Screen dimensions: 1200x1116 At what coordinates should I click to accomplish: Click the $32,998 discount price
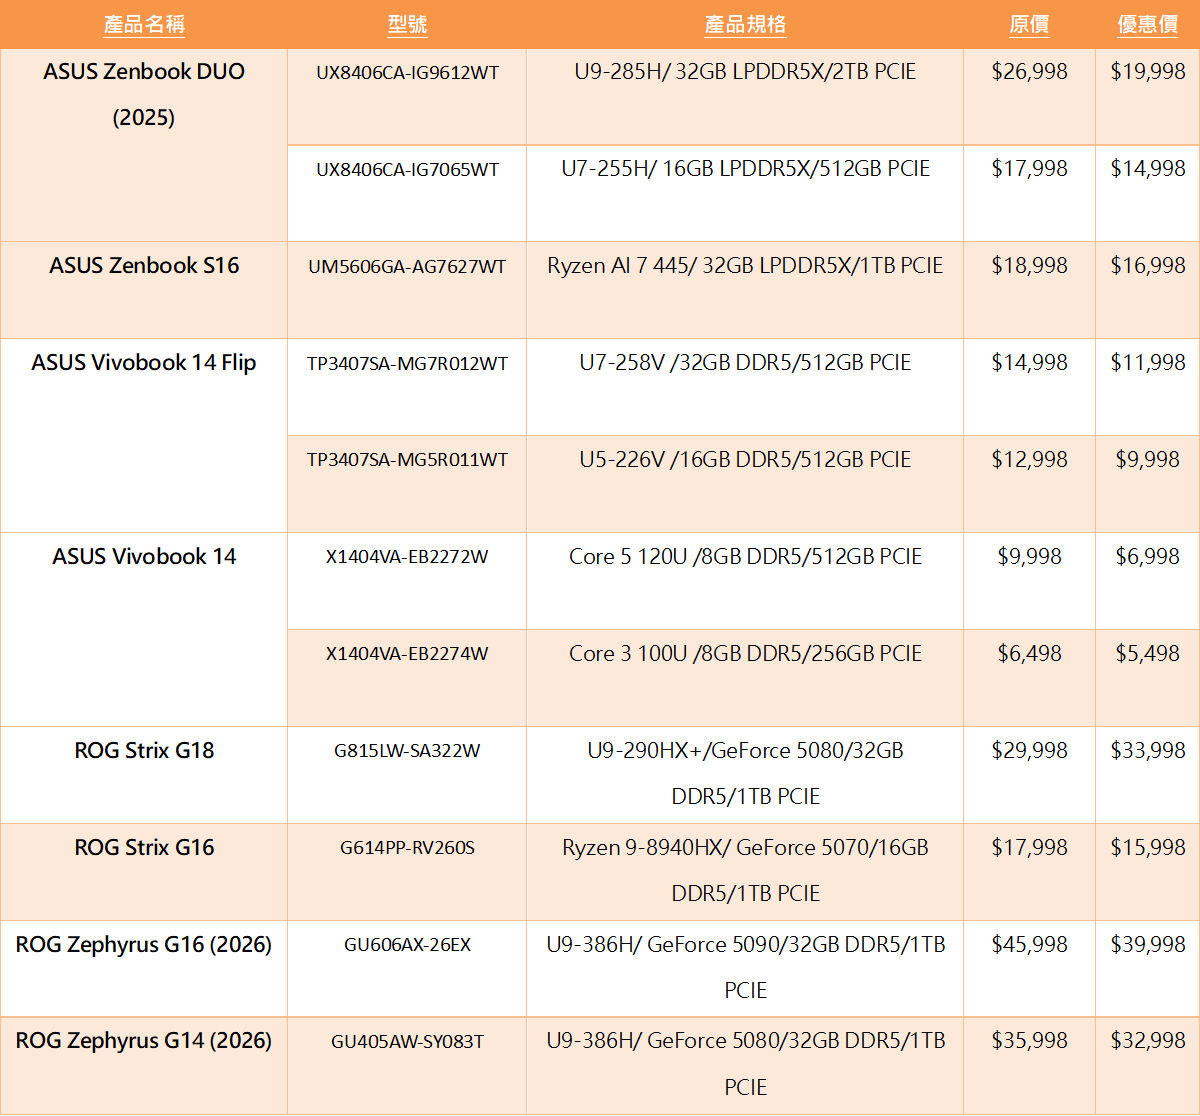[1147, 1041]
